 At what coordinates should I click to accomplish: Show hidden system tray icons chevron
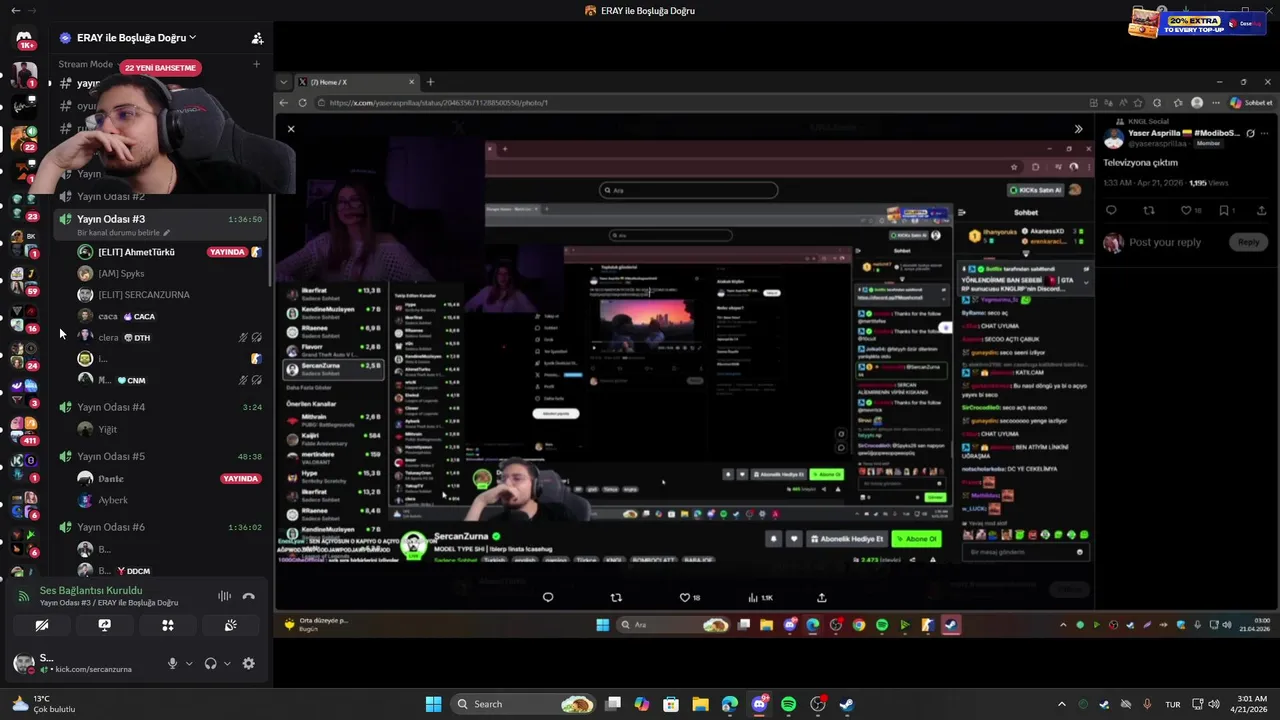tap(1062, 704)
